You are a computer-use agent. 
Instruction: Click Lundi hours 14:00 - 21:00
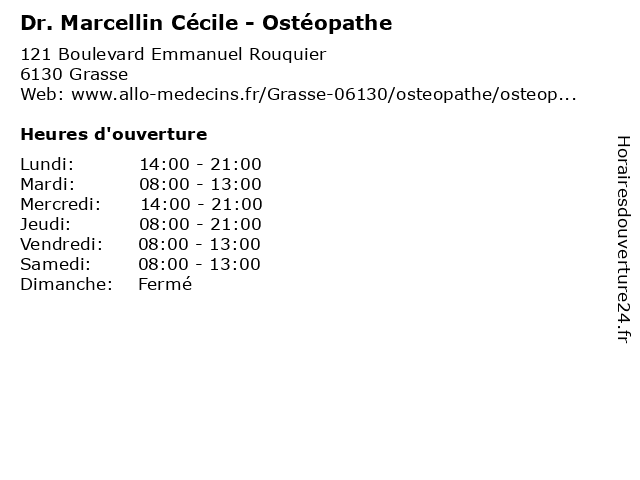pos(200,164)
